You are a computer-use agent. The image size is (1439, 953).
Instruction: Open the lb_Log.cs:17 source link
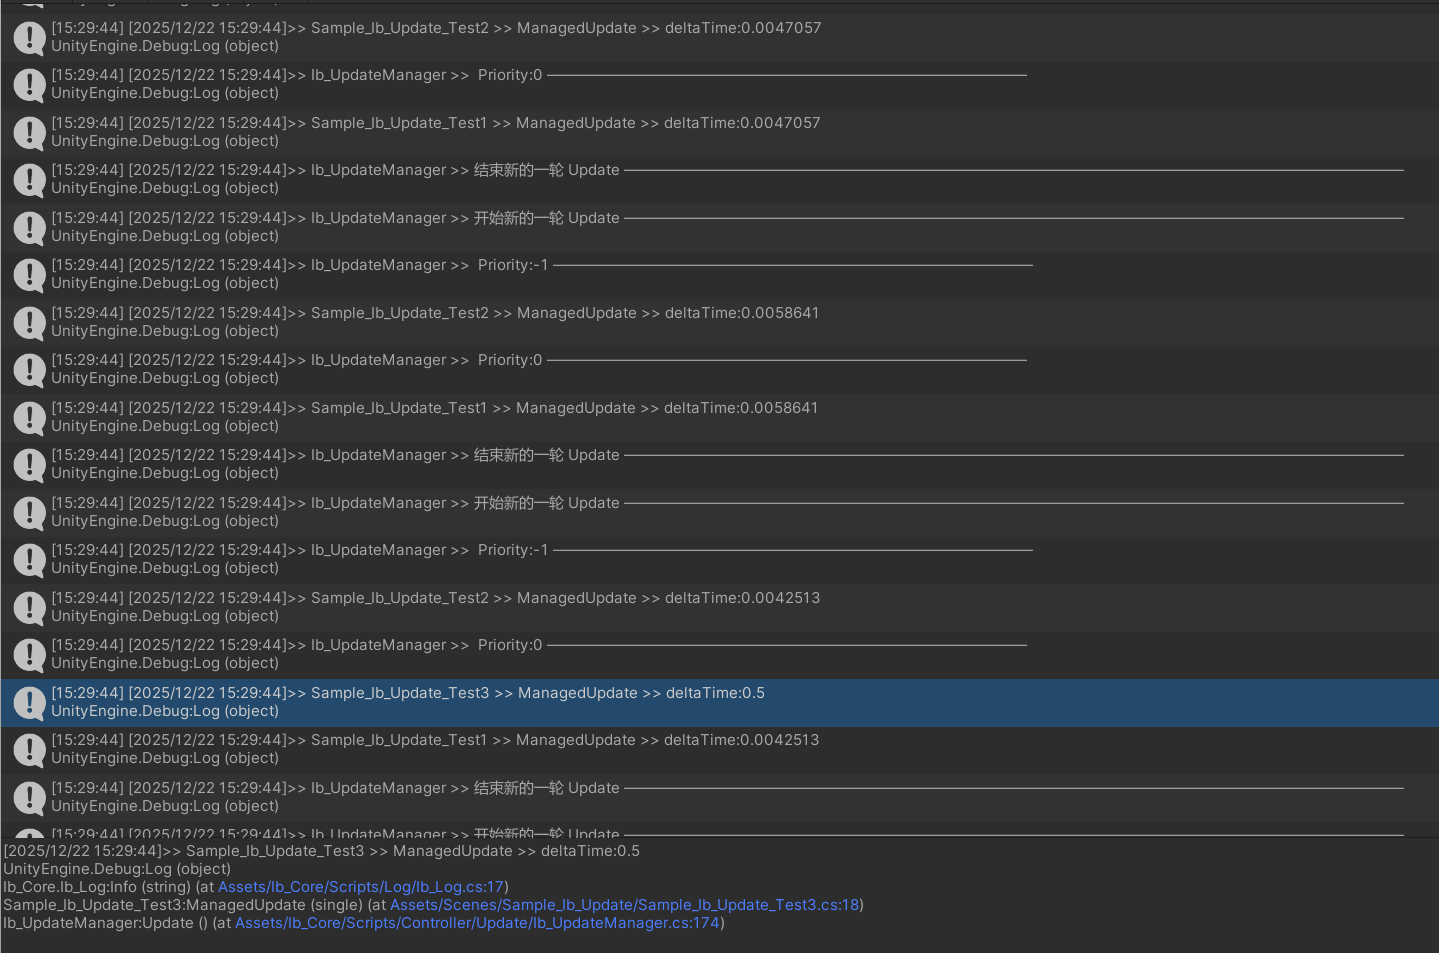click(362, 886)
